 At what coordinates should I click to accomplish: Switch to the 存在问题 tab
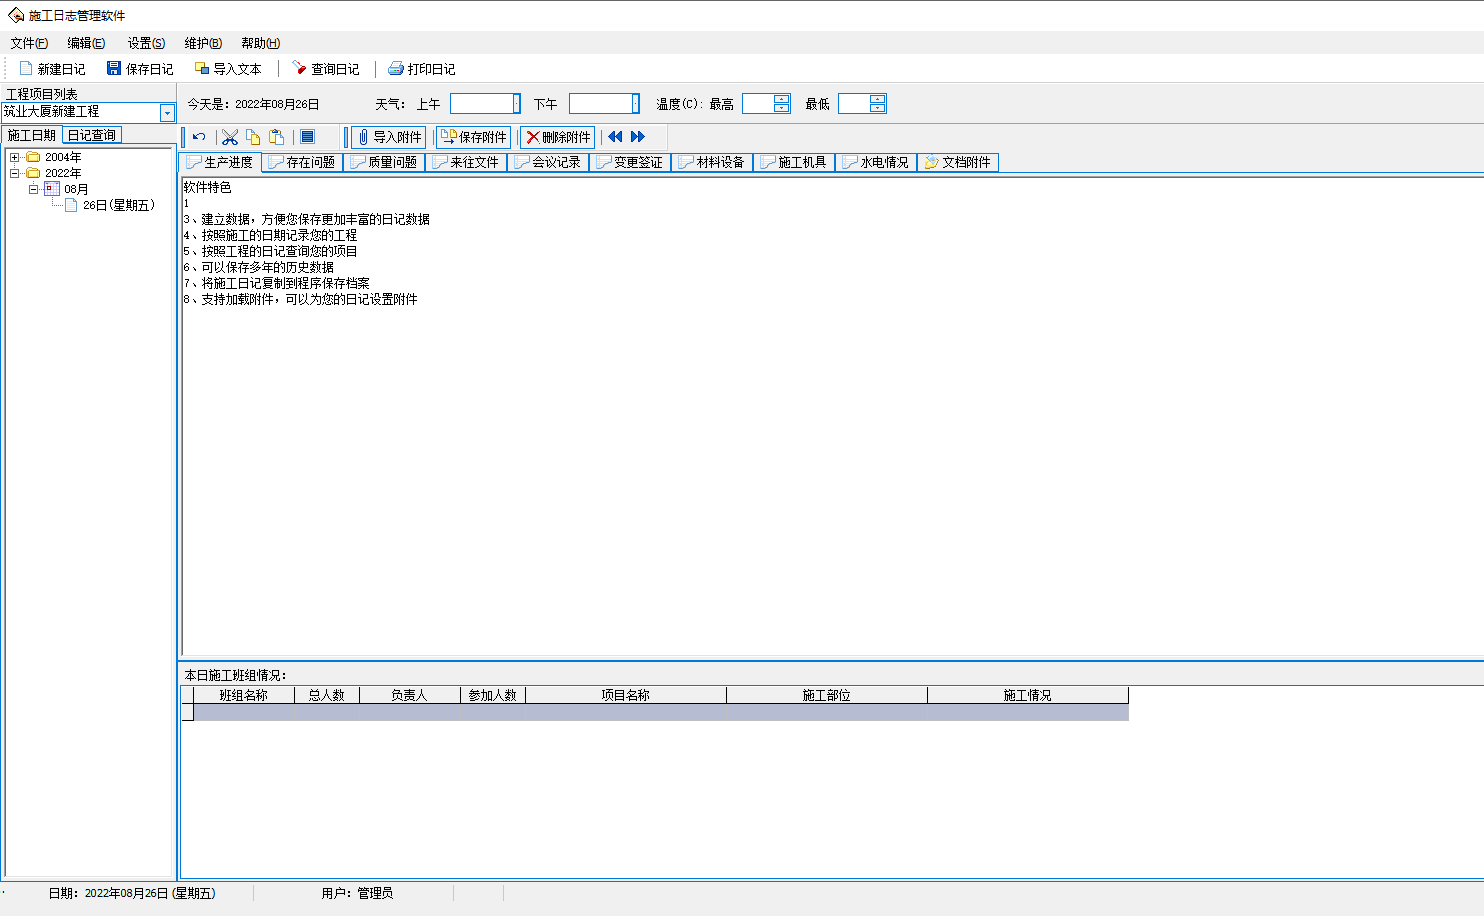[x=302, y=162]
